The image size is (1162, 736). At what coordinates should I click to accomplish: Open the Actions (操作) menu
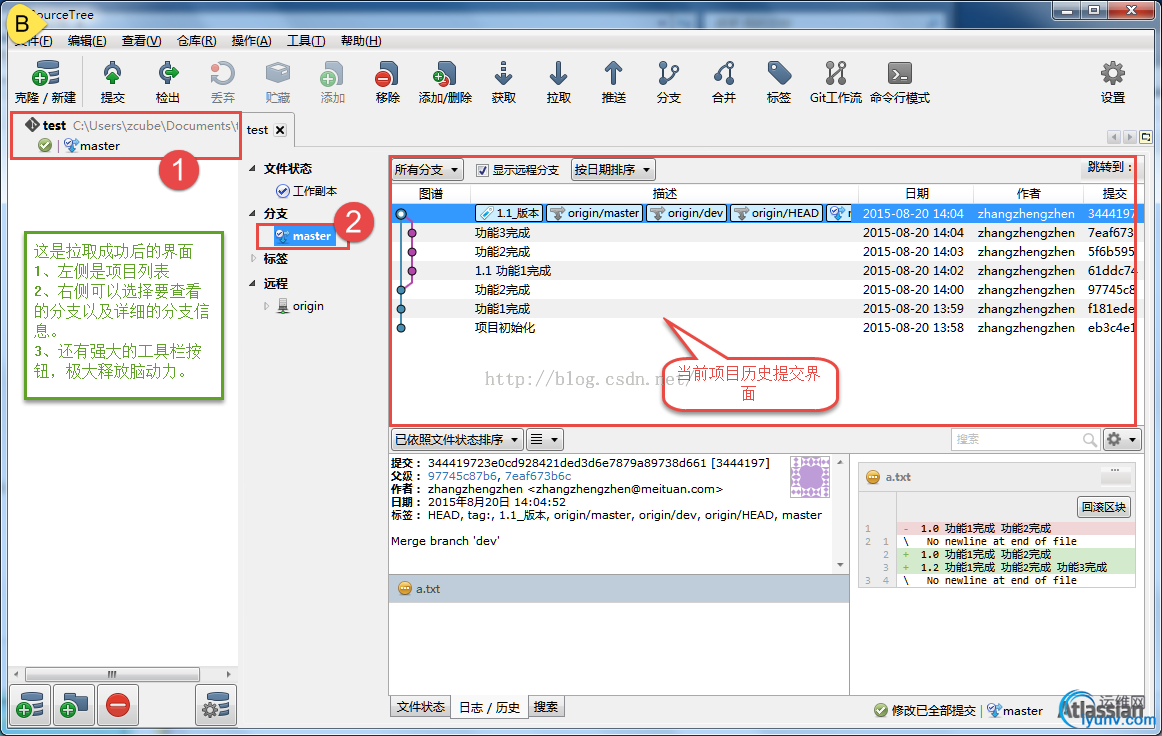tap(251, 41)
